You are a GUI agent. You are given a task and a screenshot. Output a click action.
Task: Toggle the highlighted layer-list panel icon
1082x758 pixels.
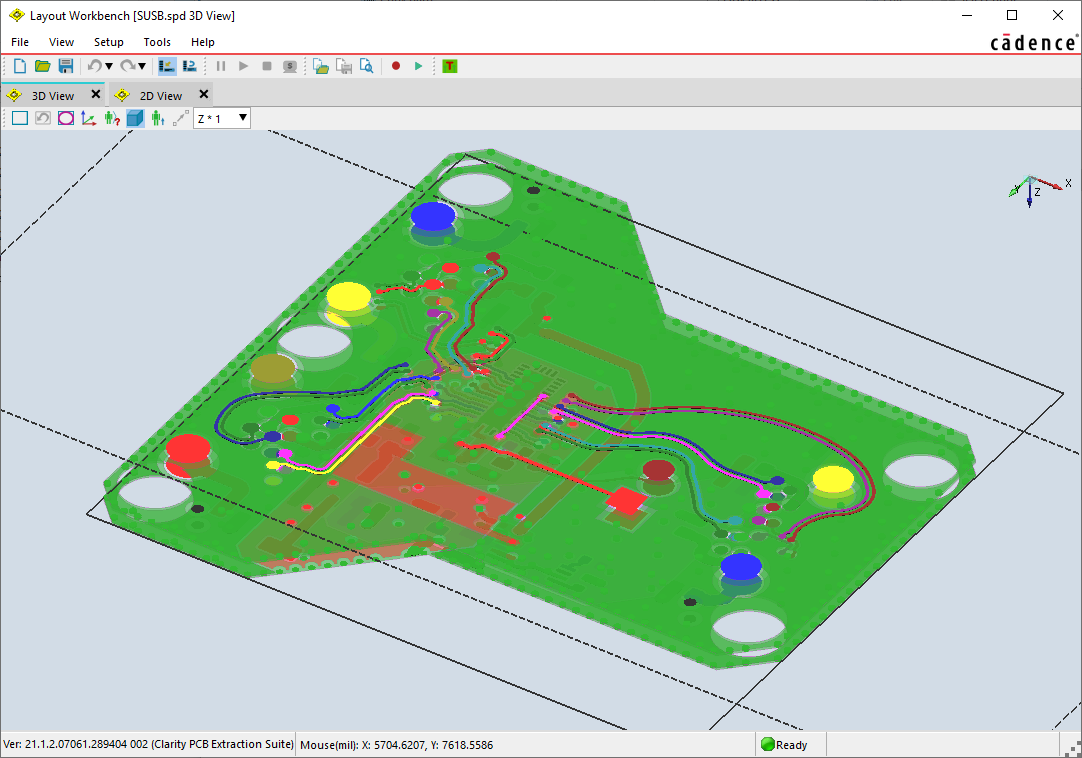(x=167, y=66)
